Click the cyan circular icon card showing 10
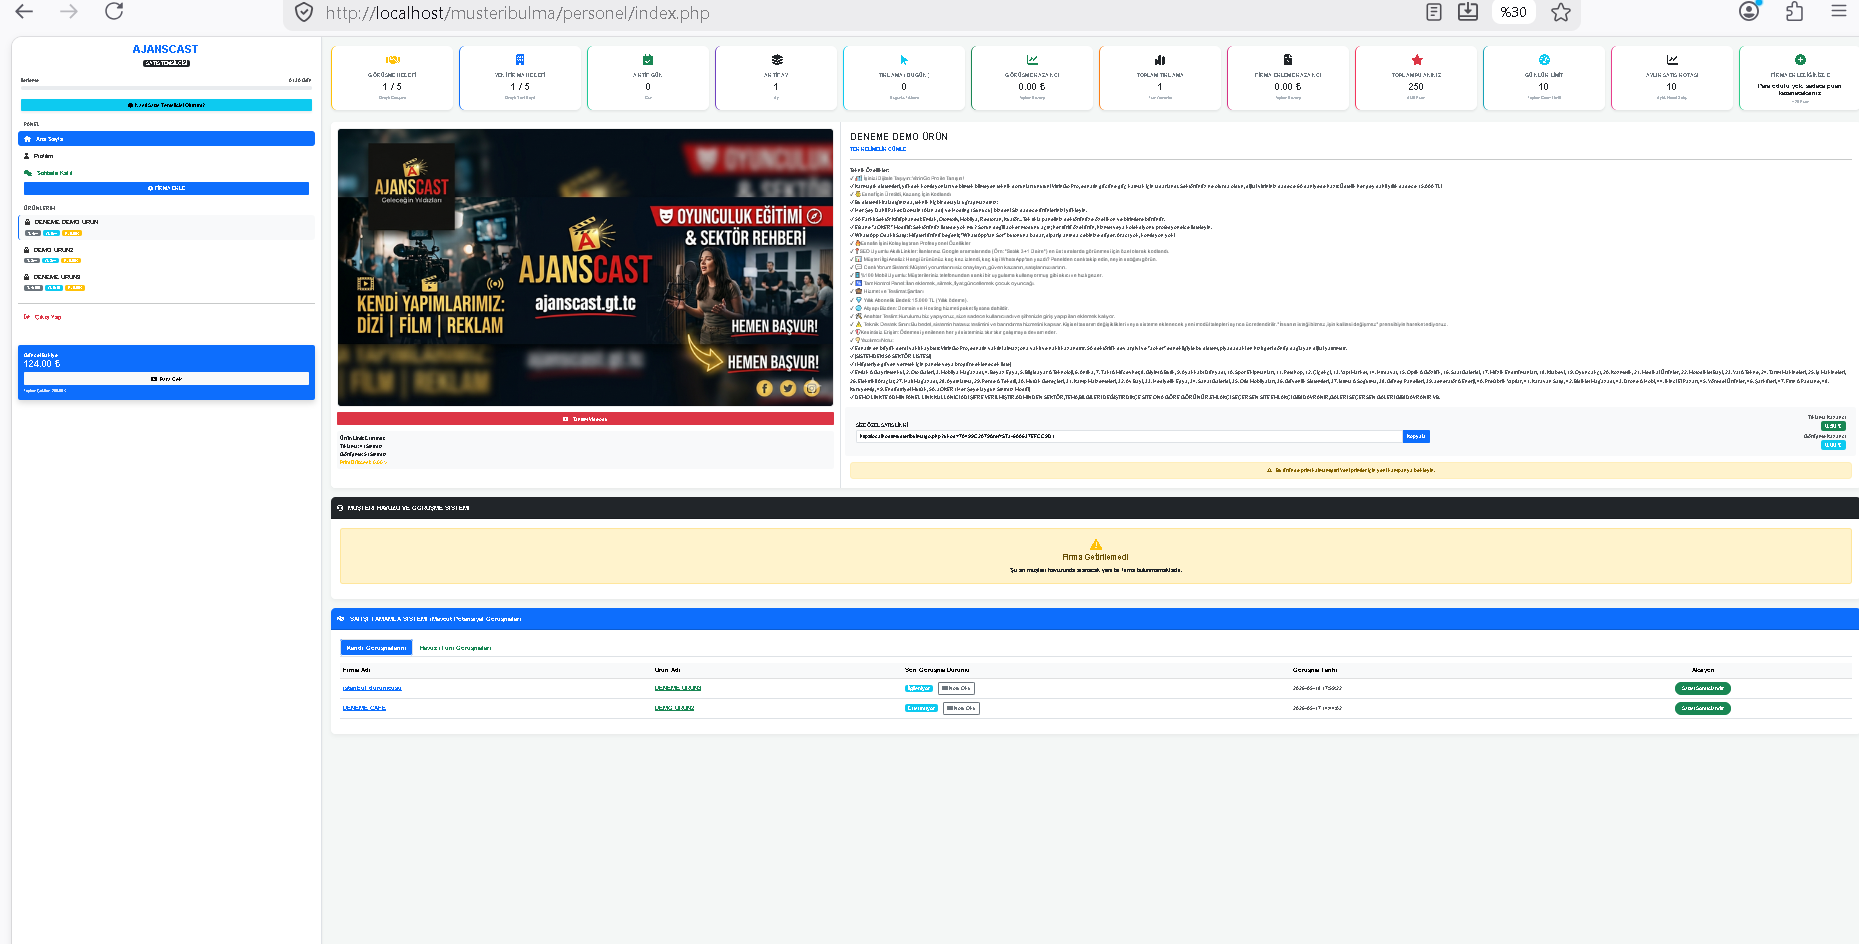 [x=1544, y=60]
